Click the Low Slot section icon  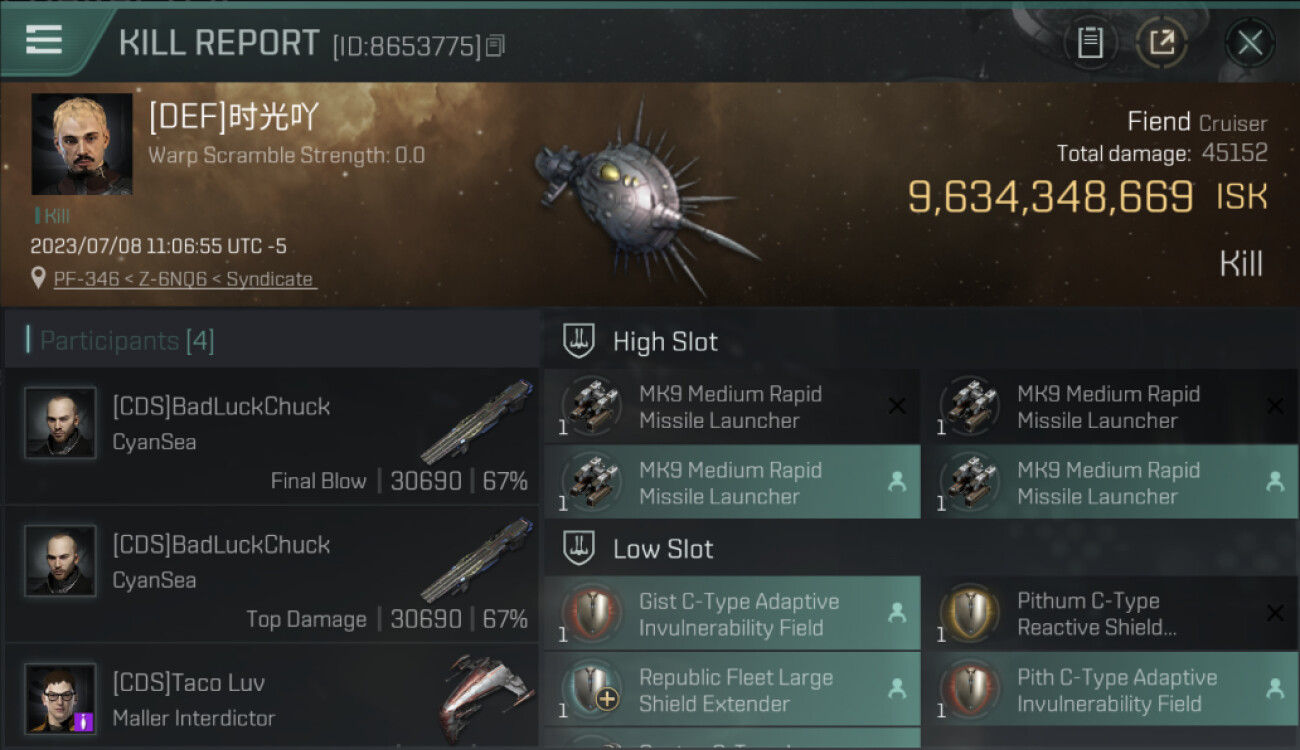tap(580, 548)
